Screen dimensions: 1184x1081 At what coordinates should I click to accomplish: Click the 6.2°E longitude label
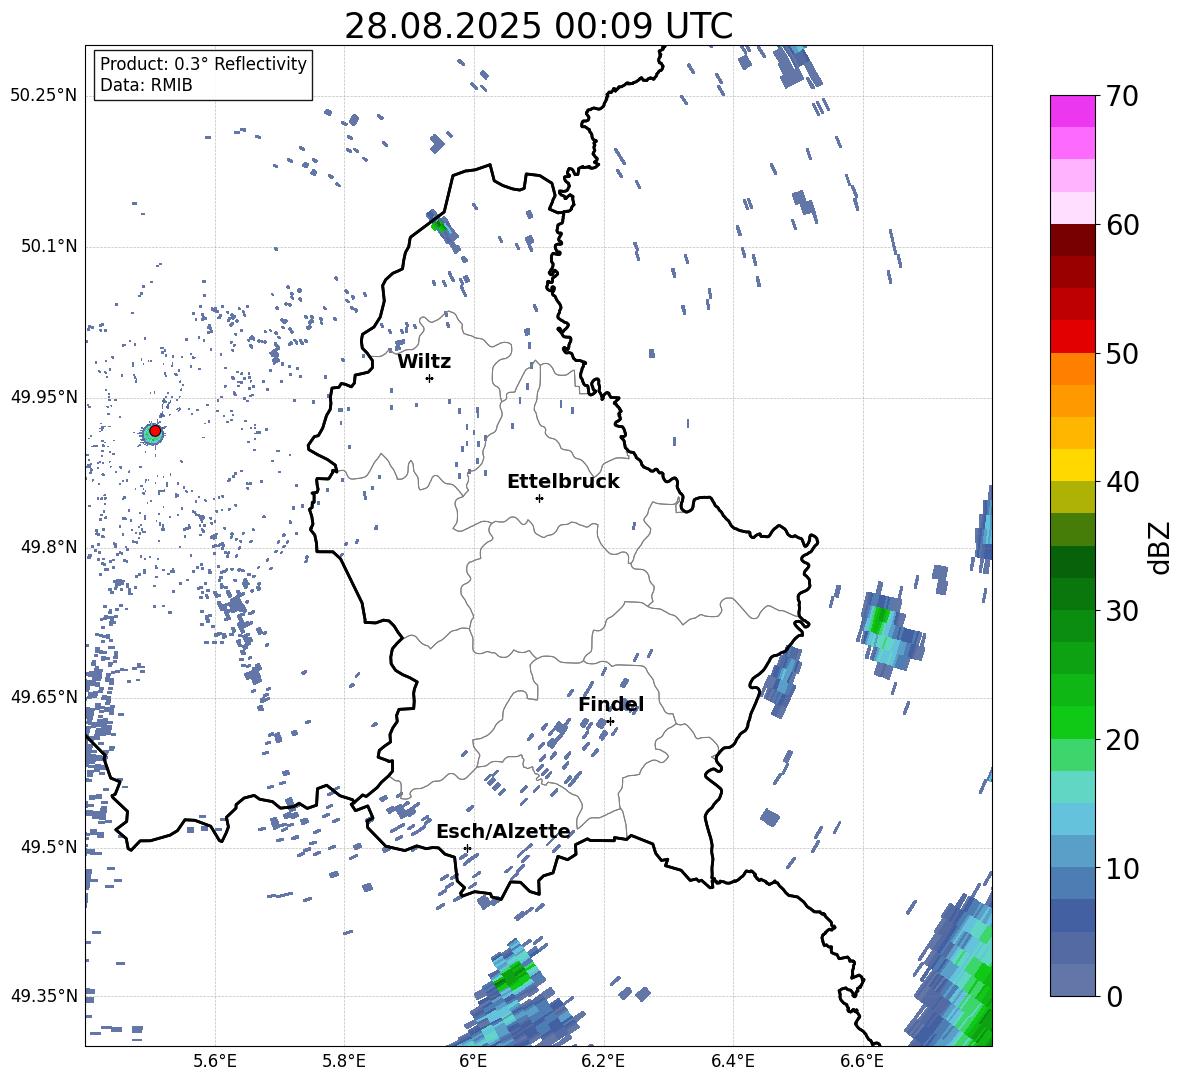(x=603, y=1062)
